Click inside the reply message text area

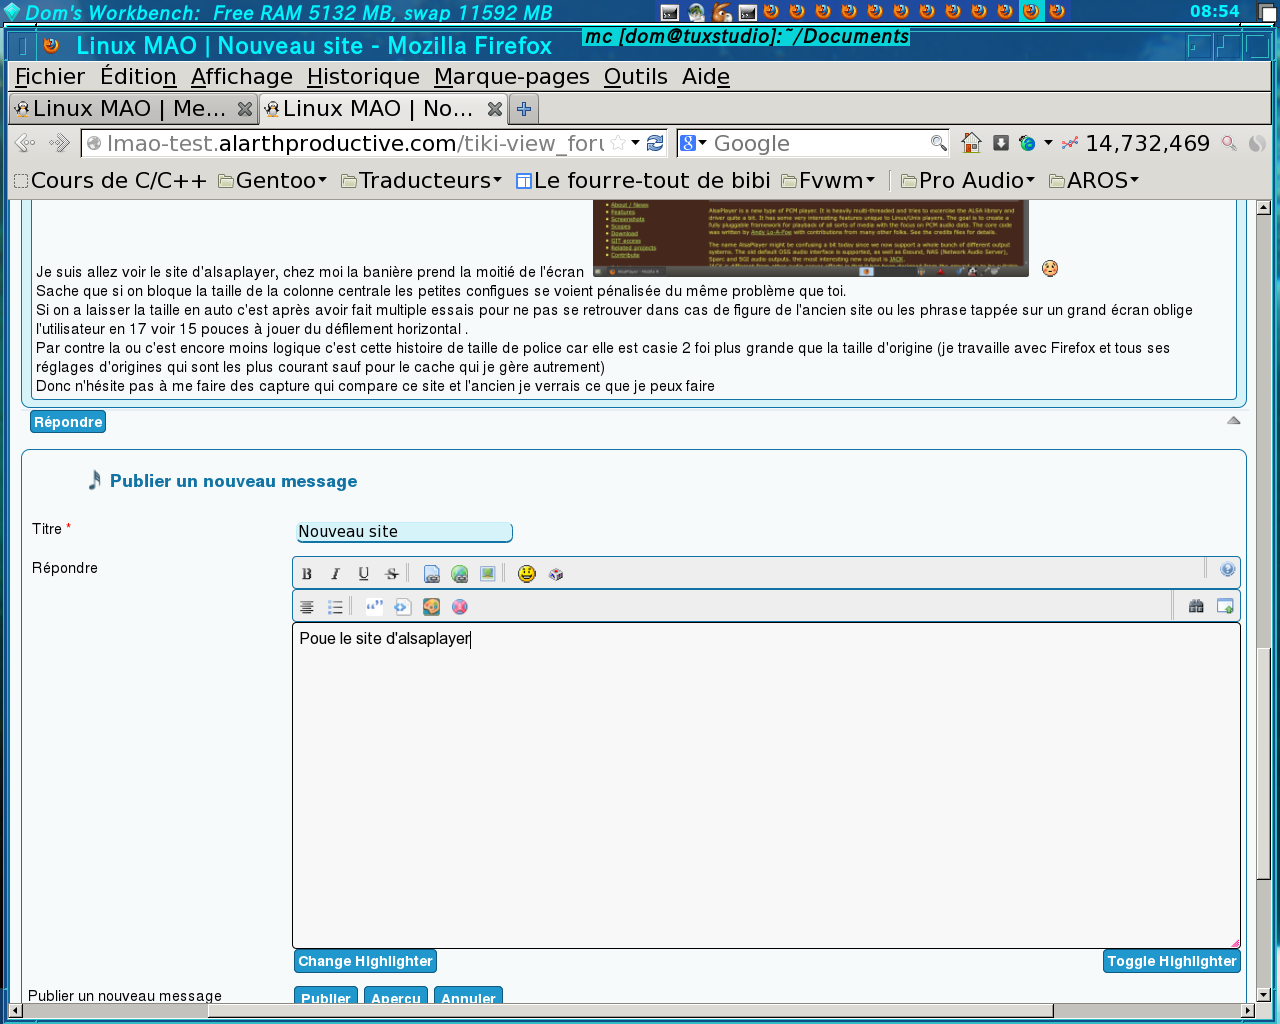point(766,785)
